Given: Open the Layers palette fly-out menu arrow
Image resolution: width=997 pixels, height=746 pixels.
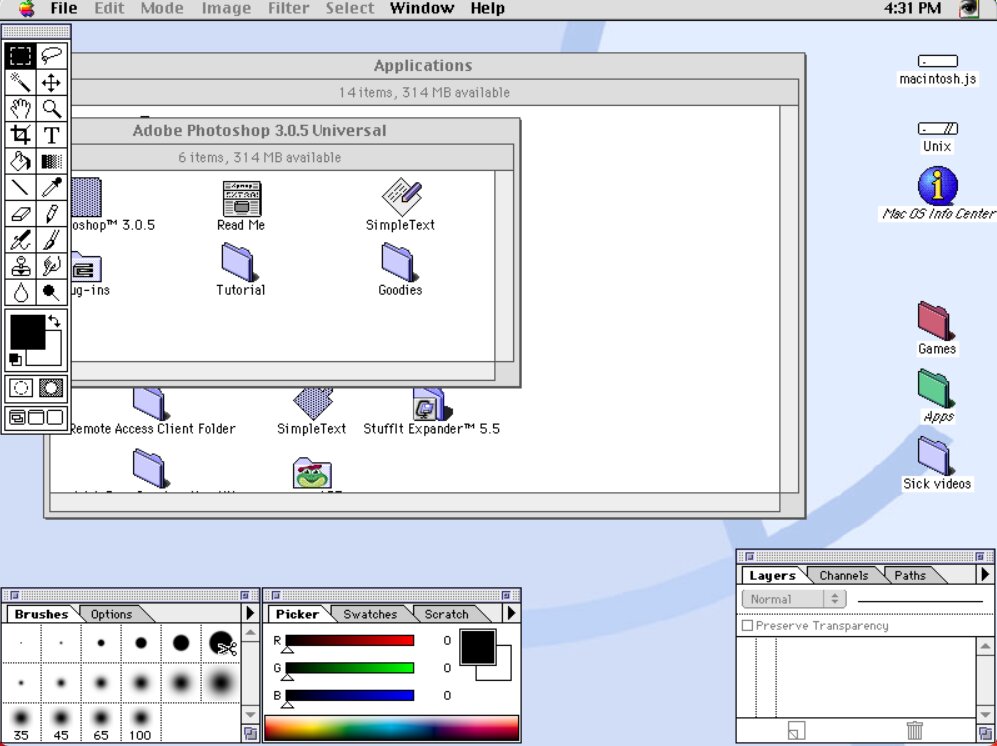Looking at the screenshot, I should [985, 574].
